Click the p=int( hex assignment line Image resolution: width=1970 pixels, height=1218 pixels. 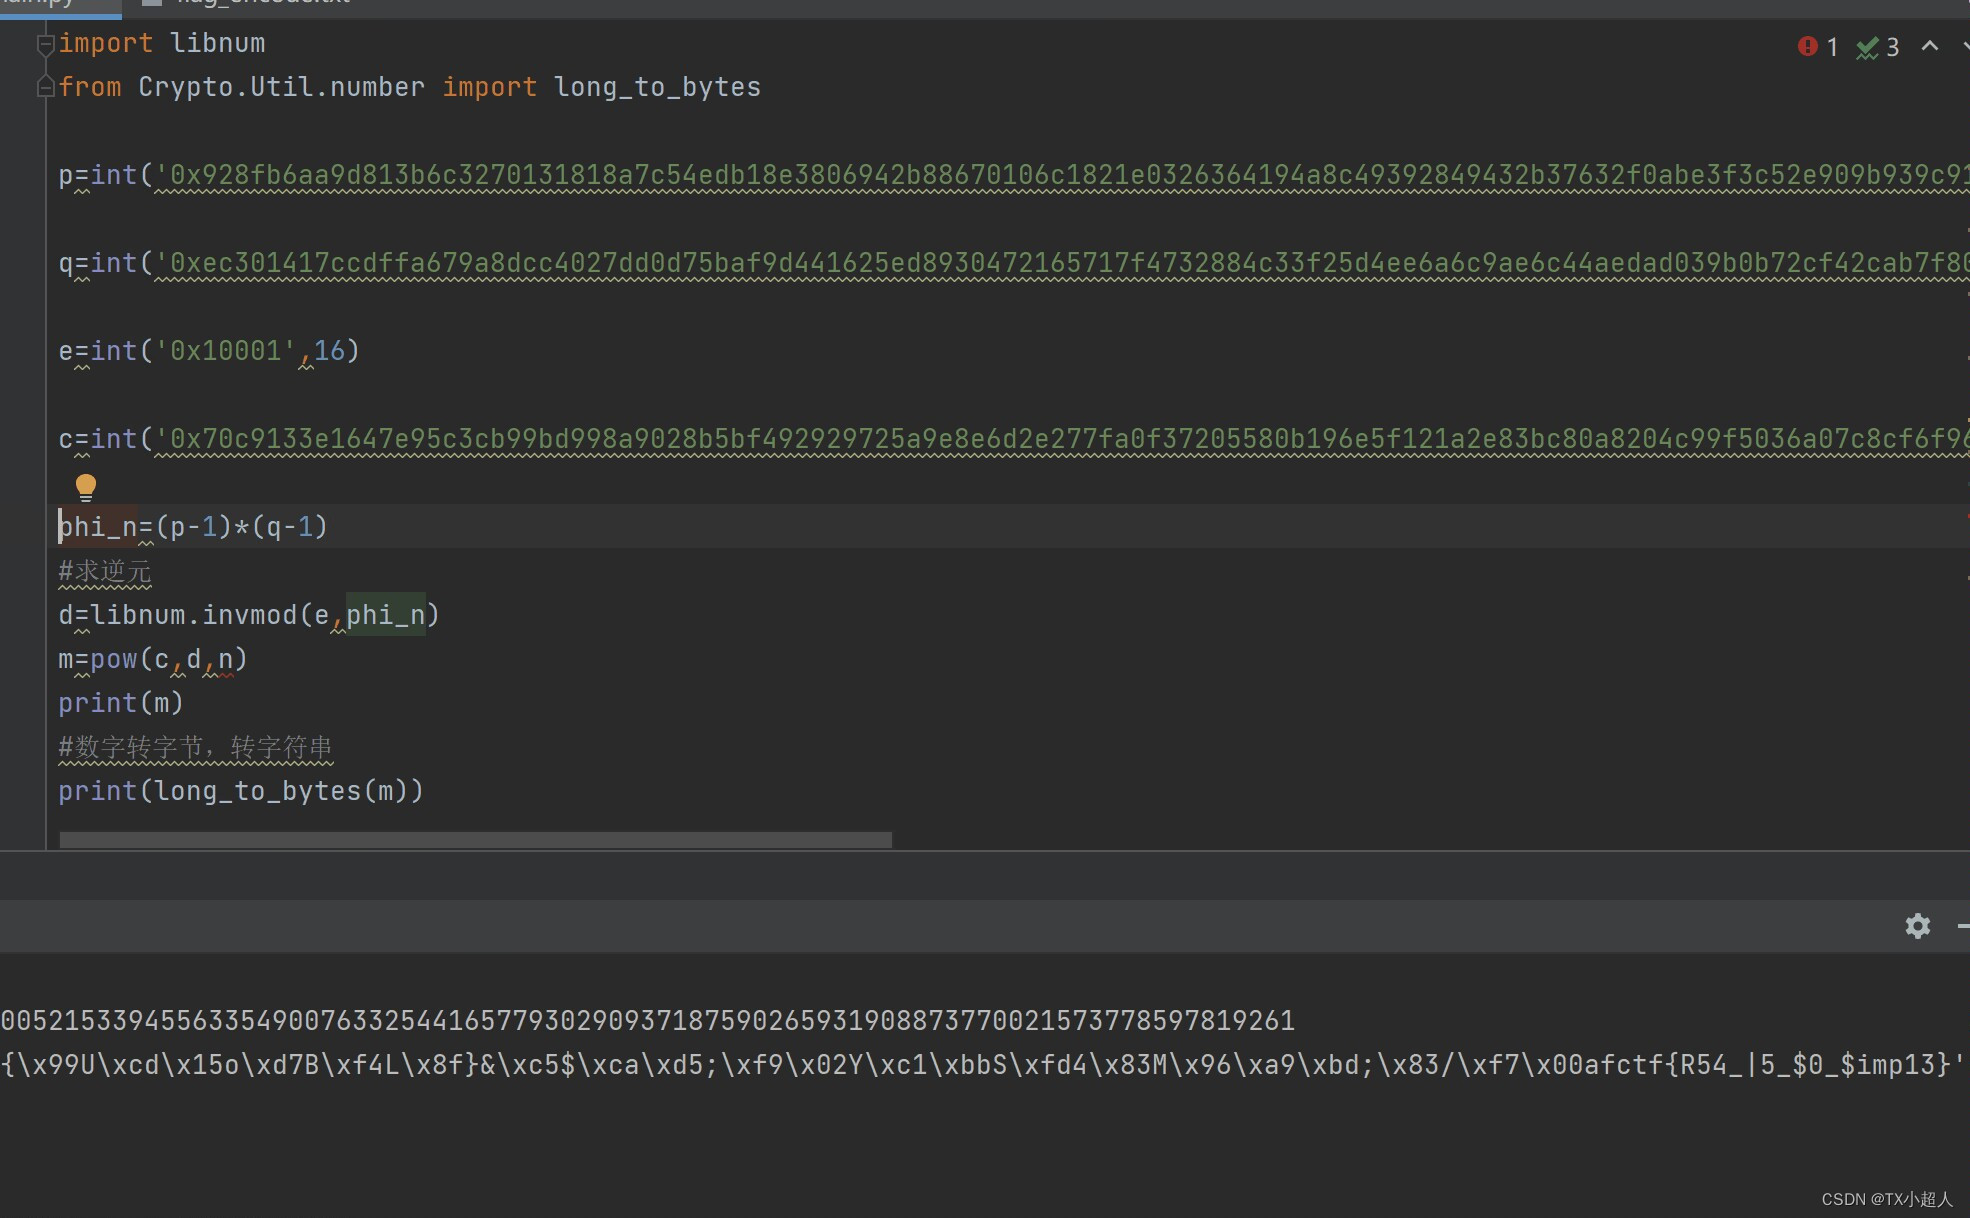coord(1013,176)
